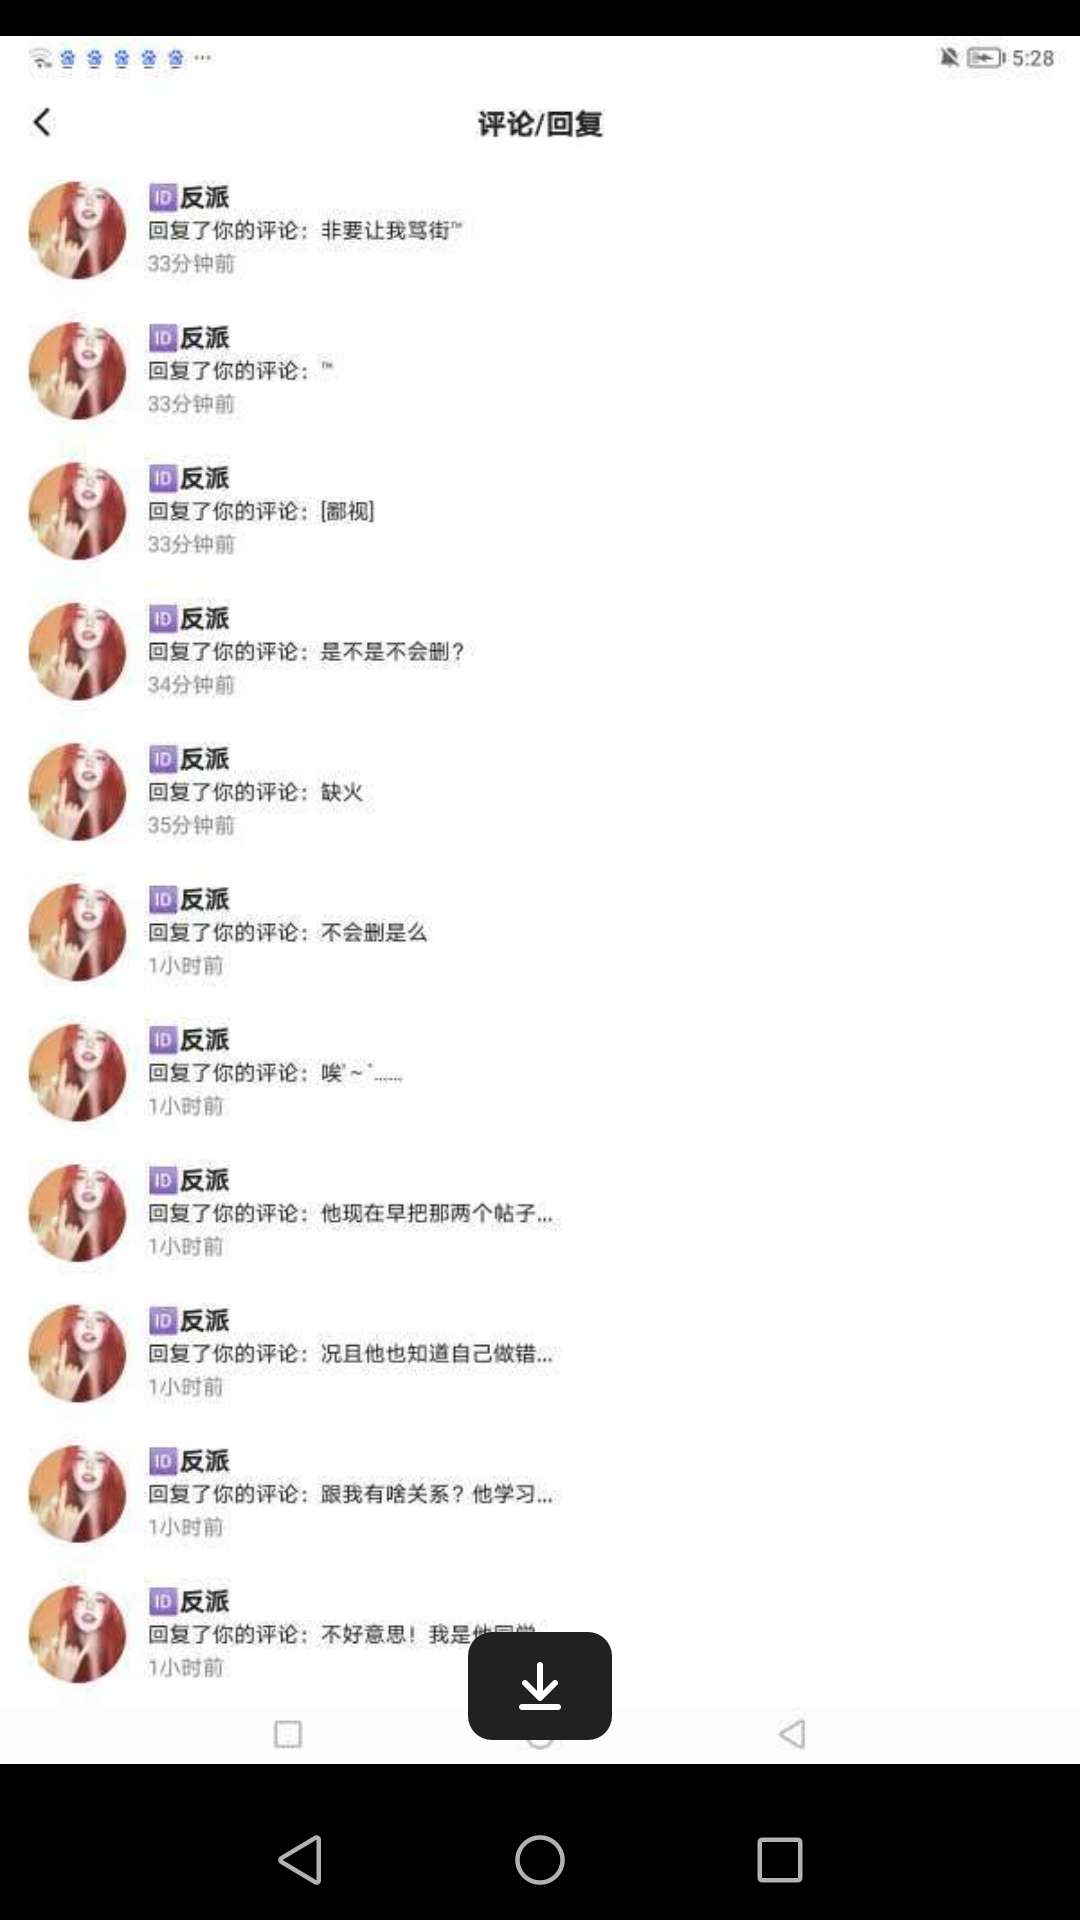Image resolution: width=1080 pixels, height=1920 pixels.
Task: Tap username 反派 above the [鄙视] reply
Action: pos(205,478)
